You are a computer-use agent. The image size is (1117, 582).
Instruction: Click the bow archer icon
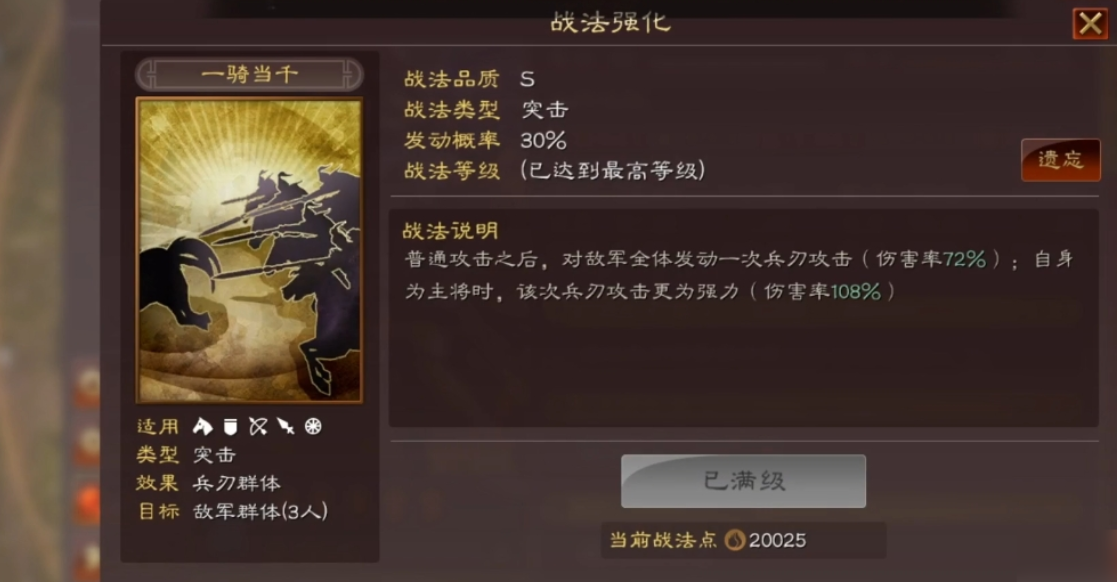[x=258, y=426]
